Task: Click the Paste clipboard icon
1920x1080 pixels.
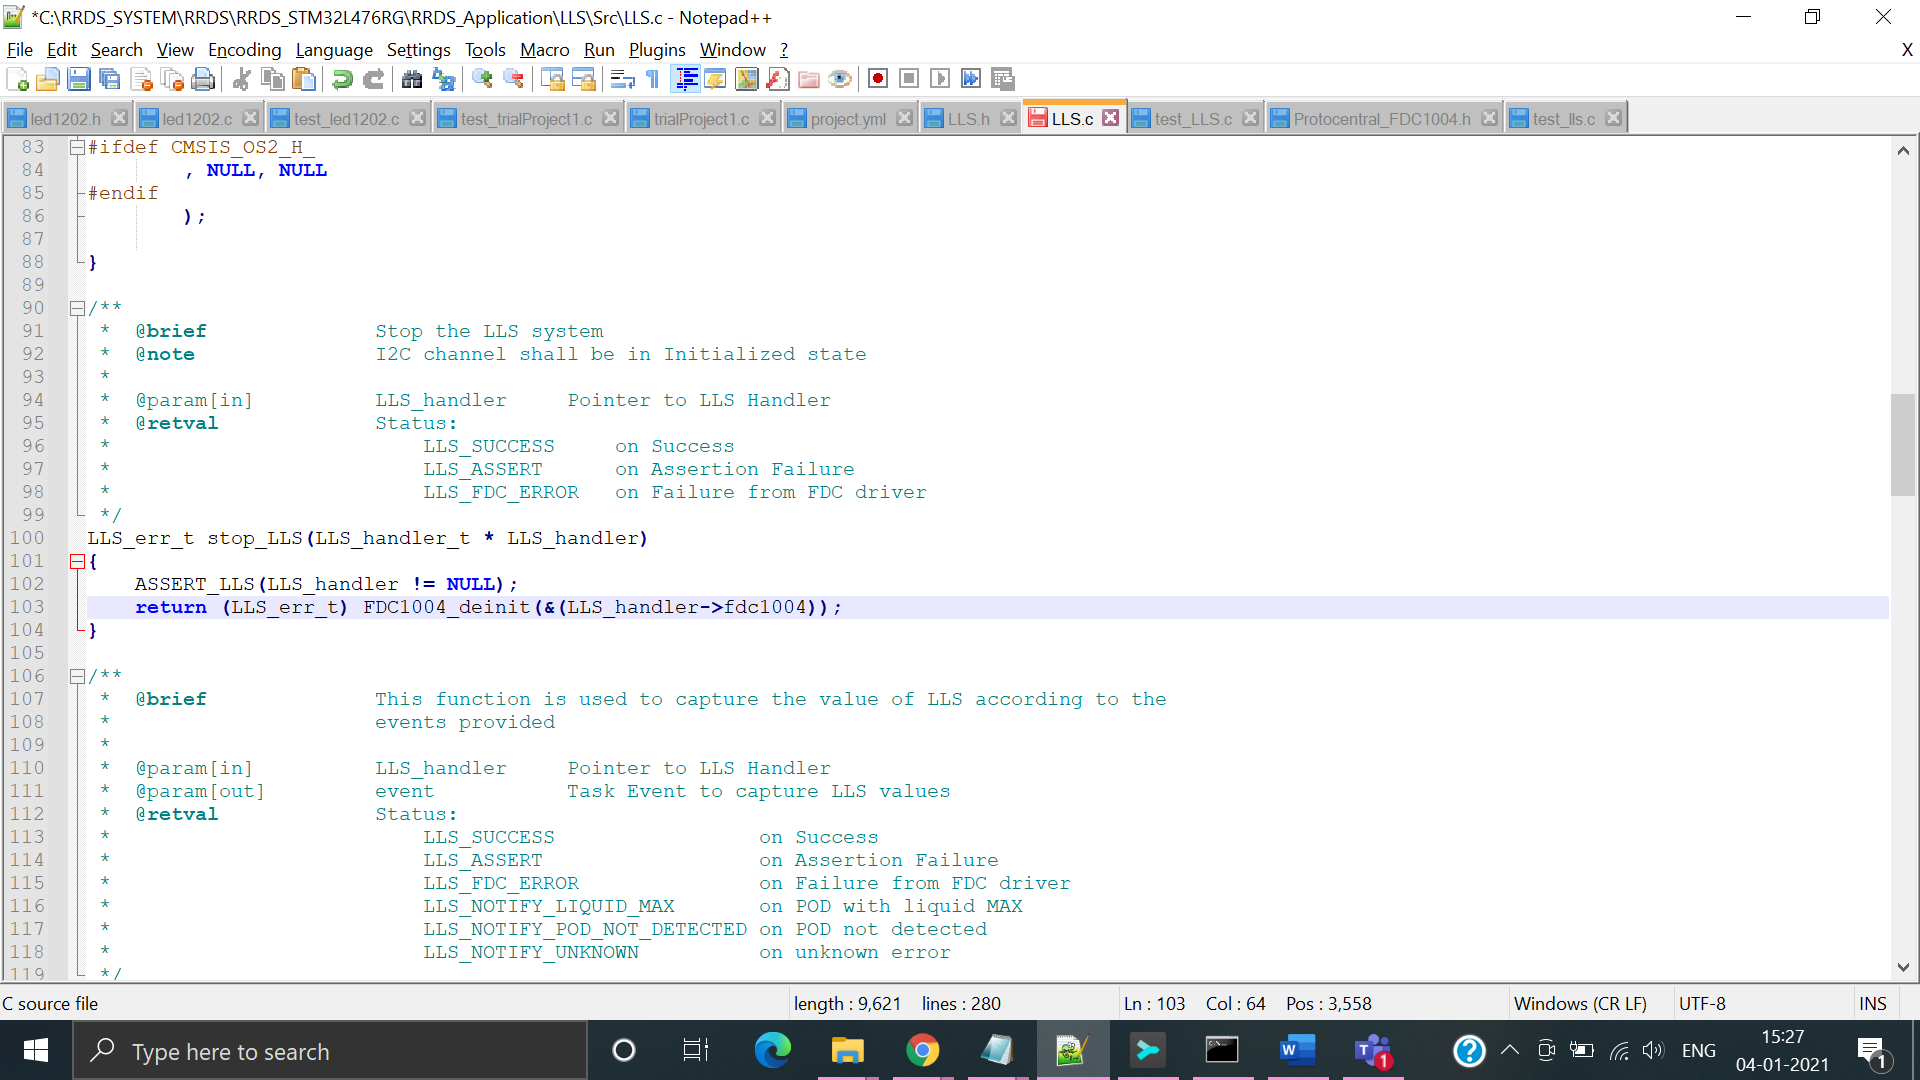Action: 304,79
